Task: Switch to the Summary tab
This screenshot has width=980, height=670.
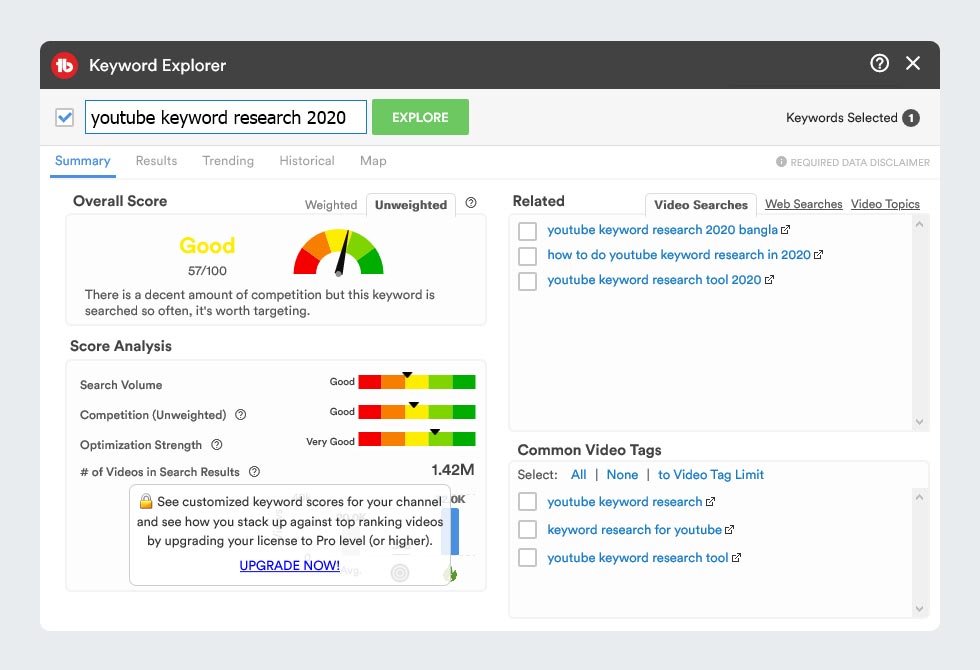Action: tap(82, 161)
